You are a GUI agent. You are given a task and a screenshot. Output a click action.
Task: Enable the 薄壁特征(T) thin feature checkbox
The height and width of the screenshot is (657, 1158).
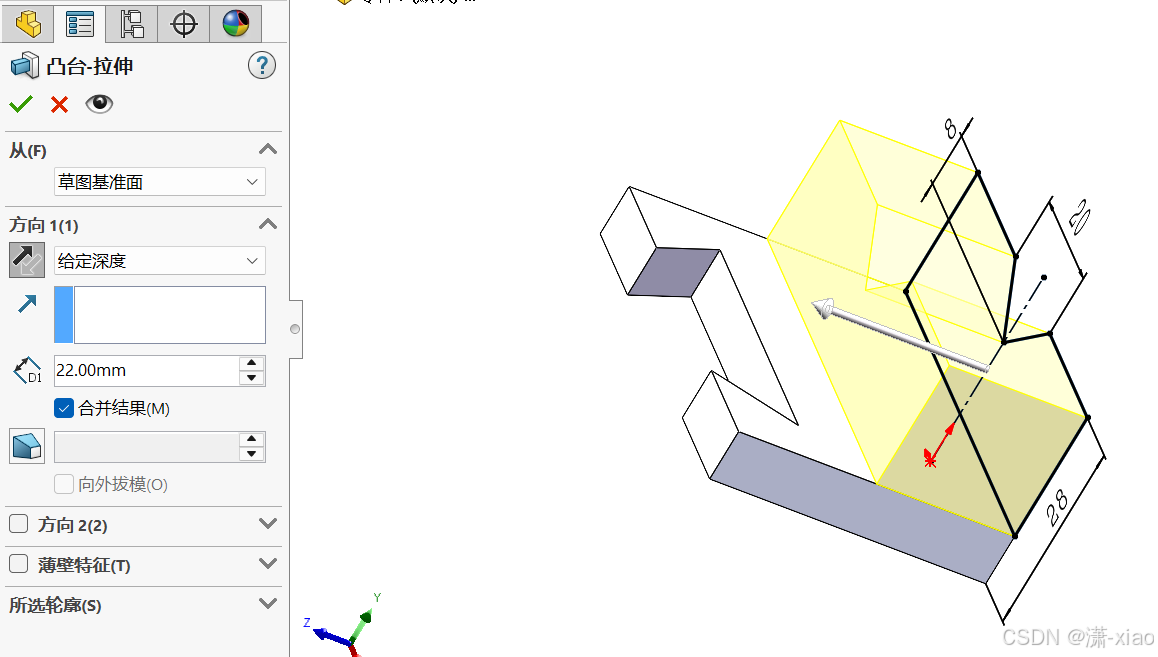(x=18, y=564)
